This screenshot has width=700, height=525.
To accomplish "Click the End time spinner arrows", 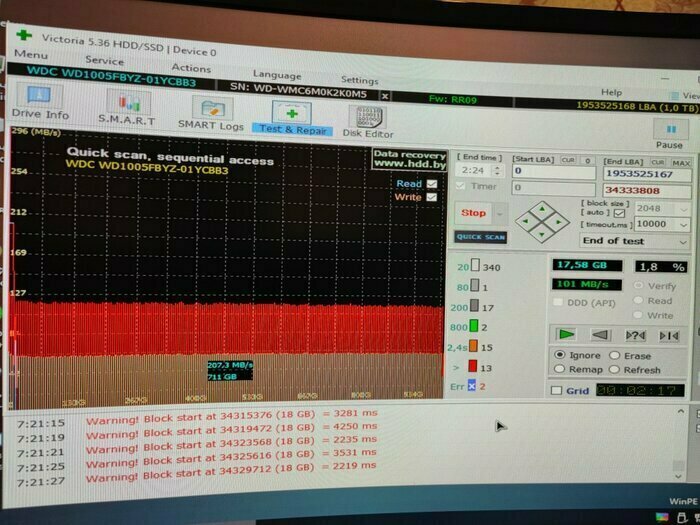I will click(498, 170).
